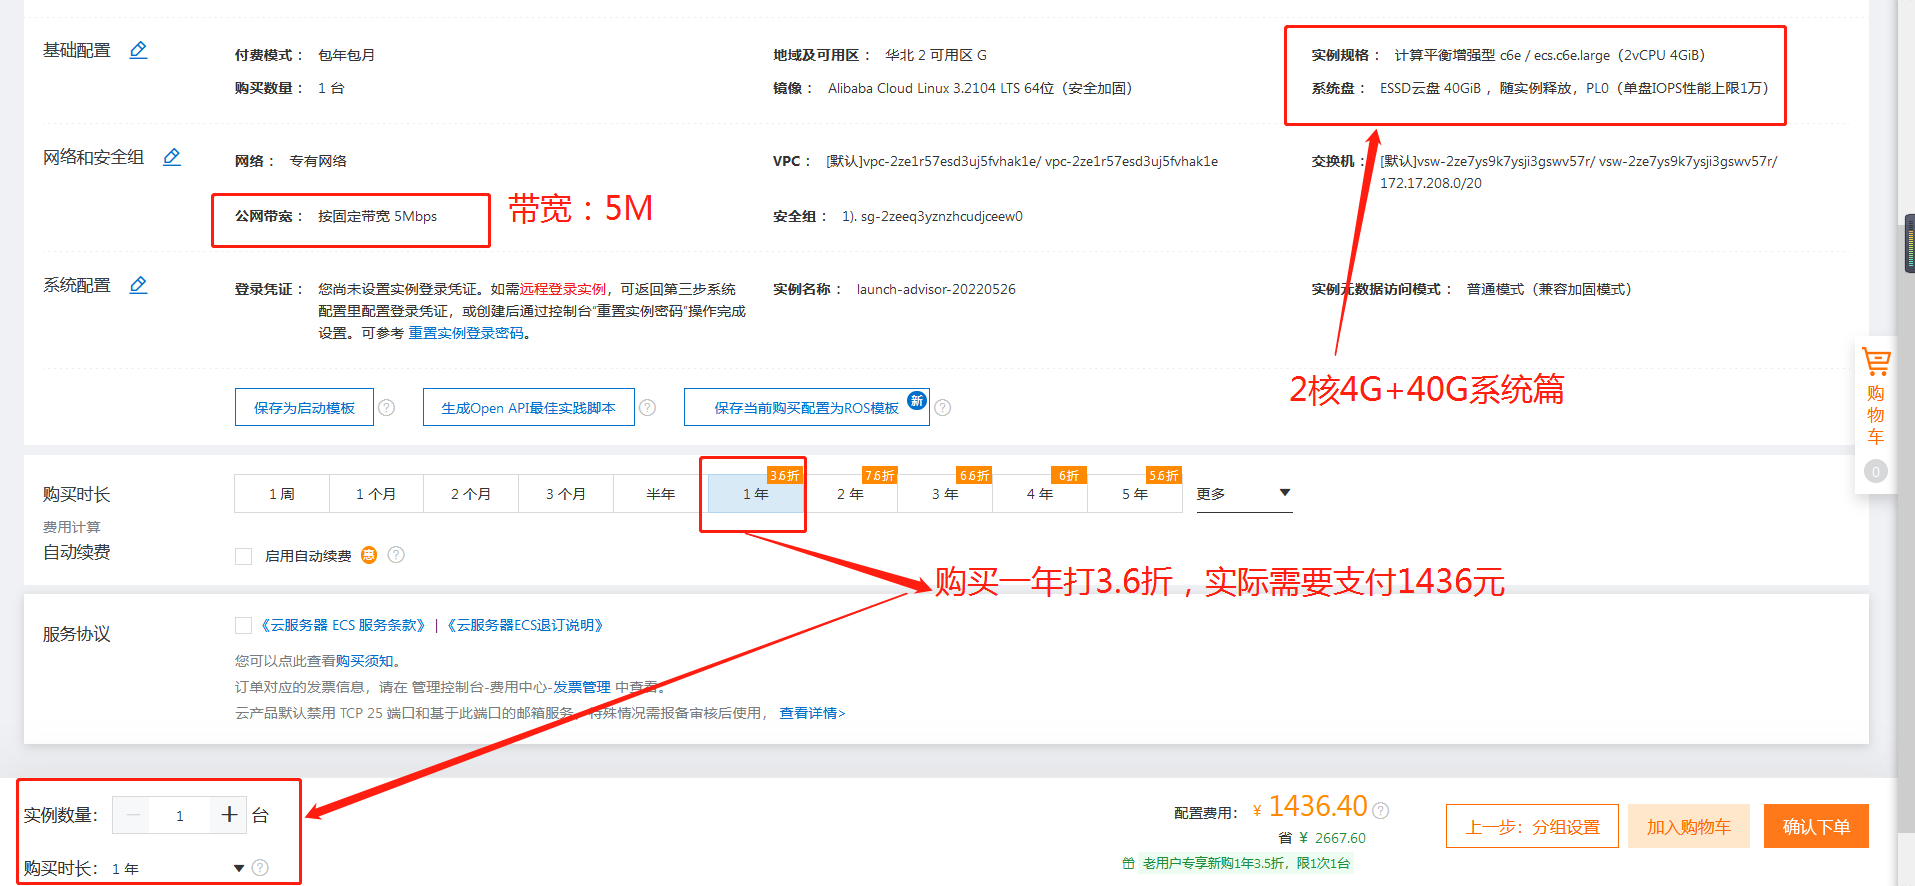Enable the 启用自动续费 checkbox

pyautogui.click(x=243, y=556)
